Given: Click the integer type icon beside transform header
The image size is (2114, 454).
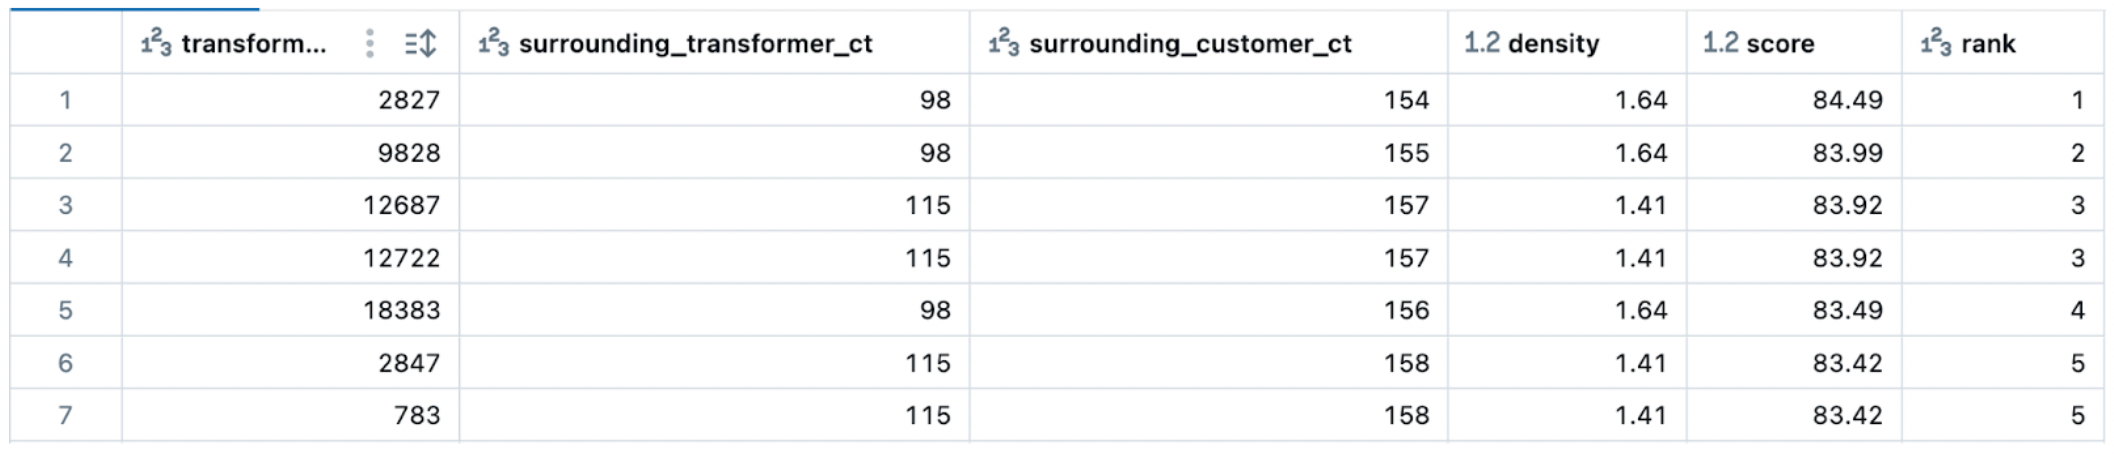Looking at the screenshot, I should point(156,43).
